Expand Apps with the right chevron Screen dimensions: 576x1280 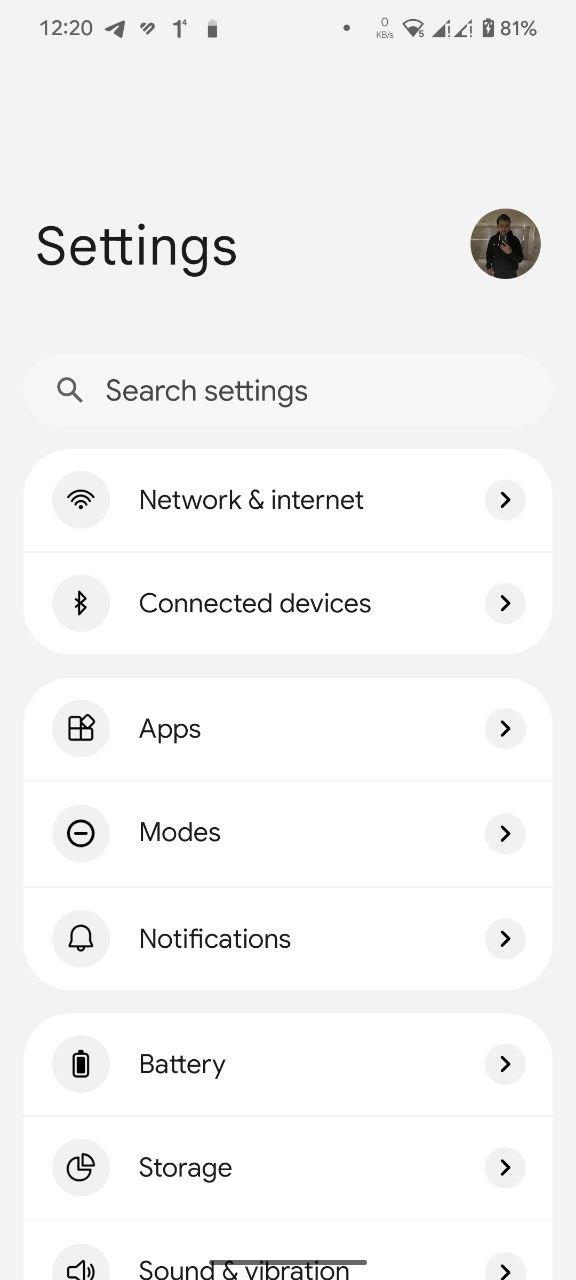tap(505, 729)
